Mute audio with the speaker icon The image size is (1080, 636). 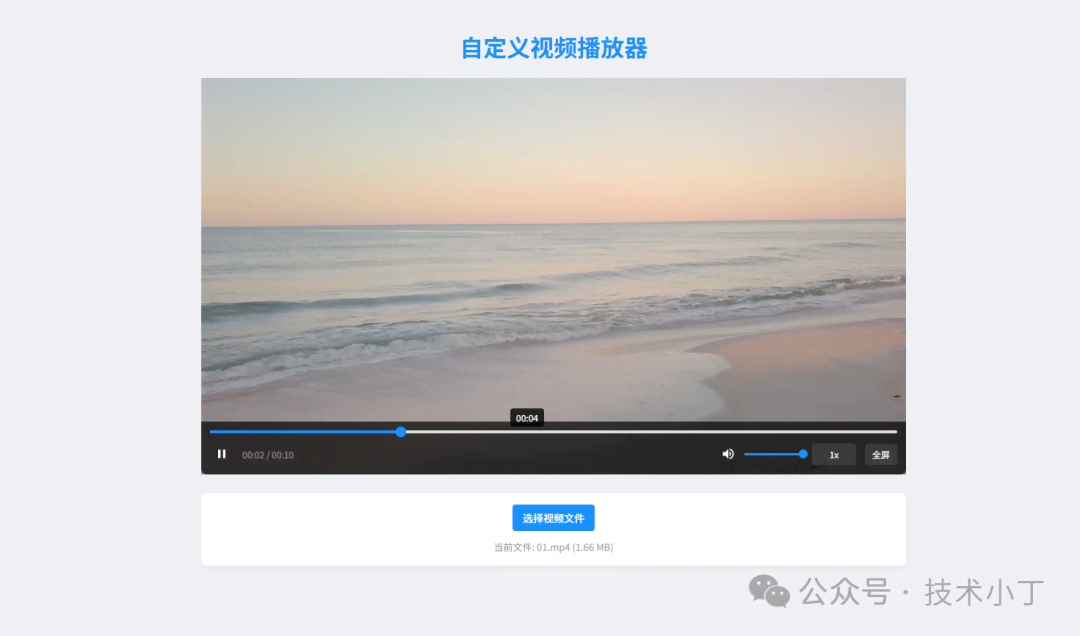728,454
